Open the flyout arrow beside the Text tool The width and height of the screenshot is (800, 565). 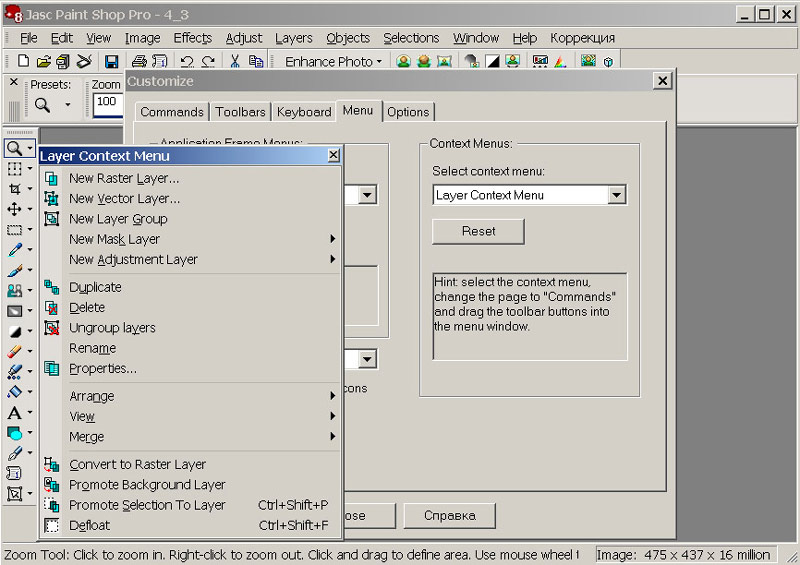coord(30,412)
